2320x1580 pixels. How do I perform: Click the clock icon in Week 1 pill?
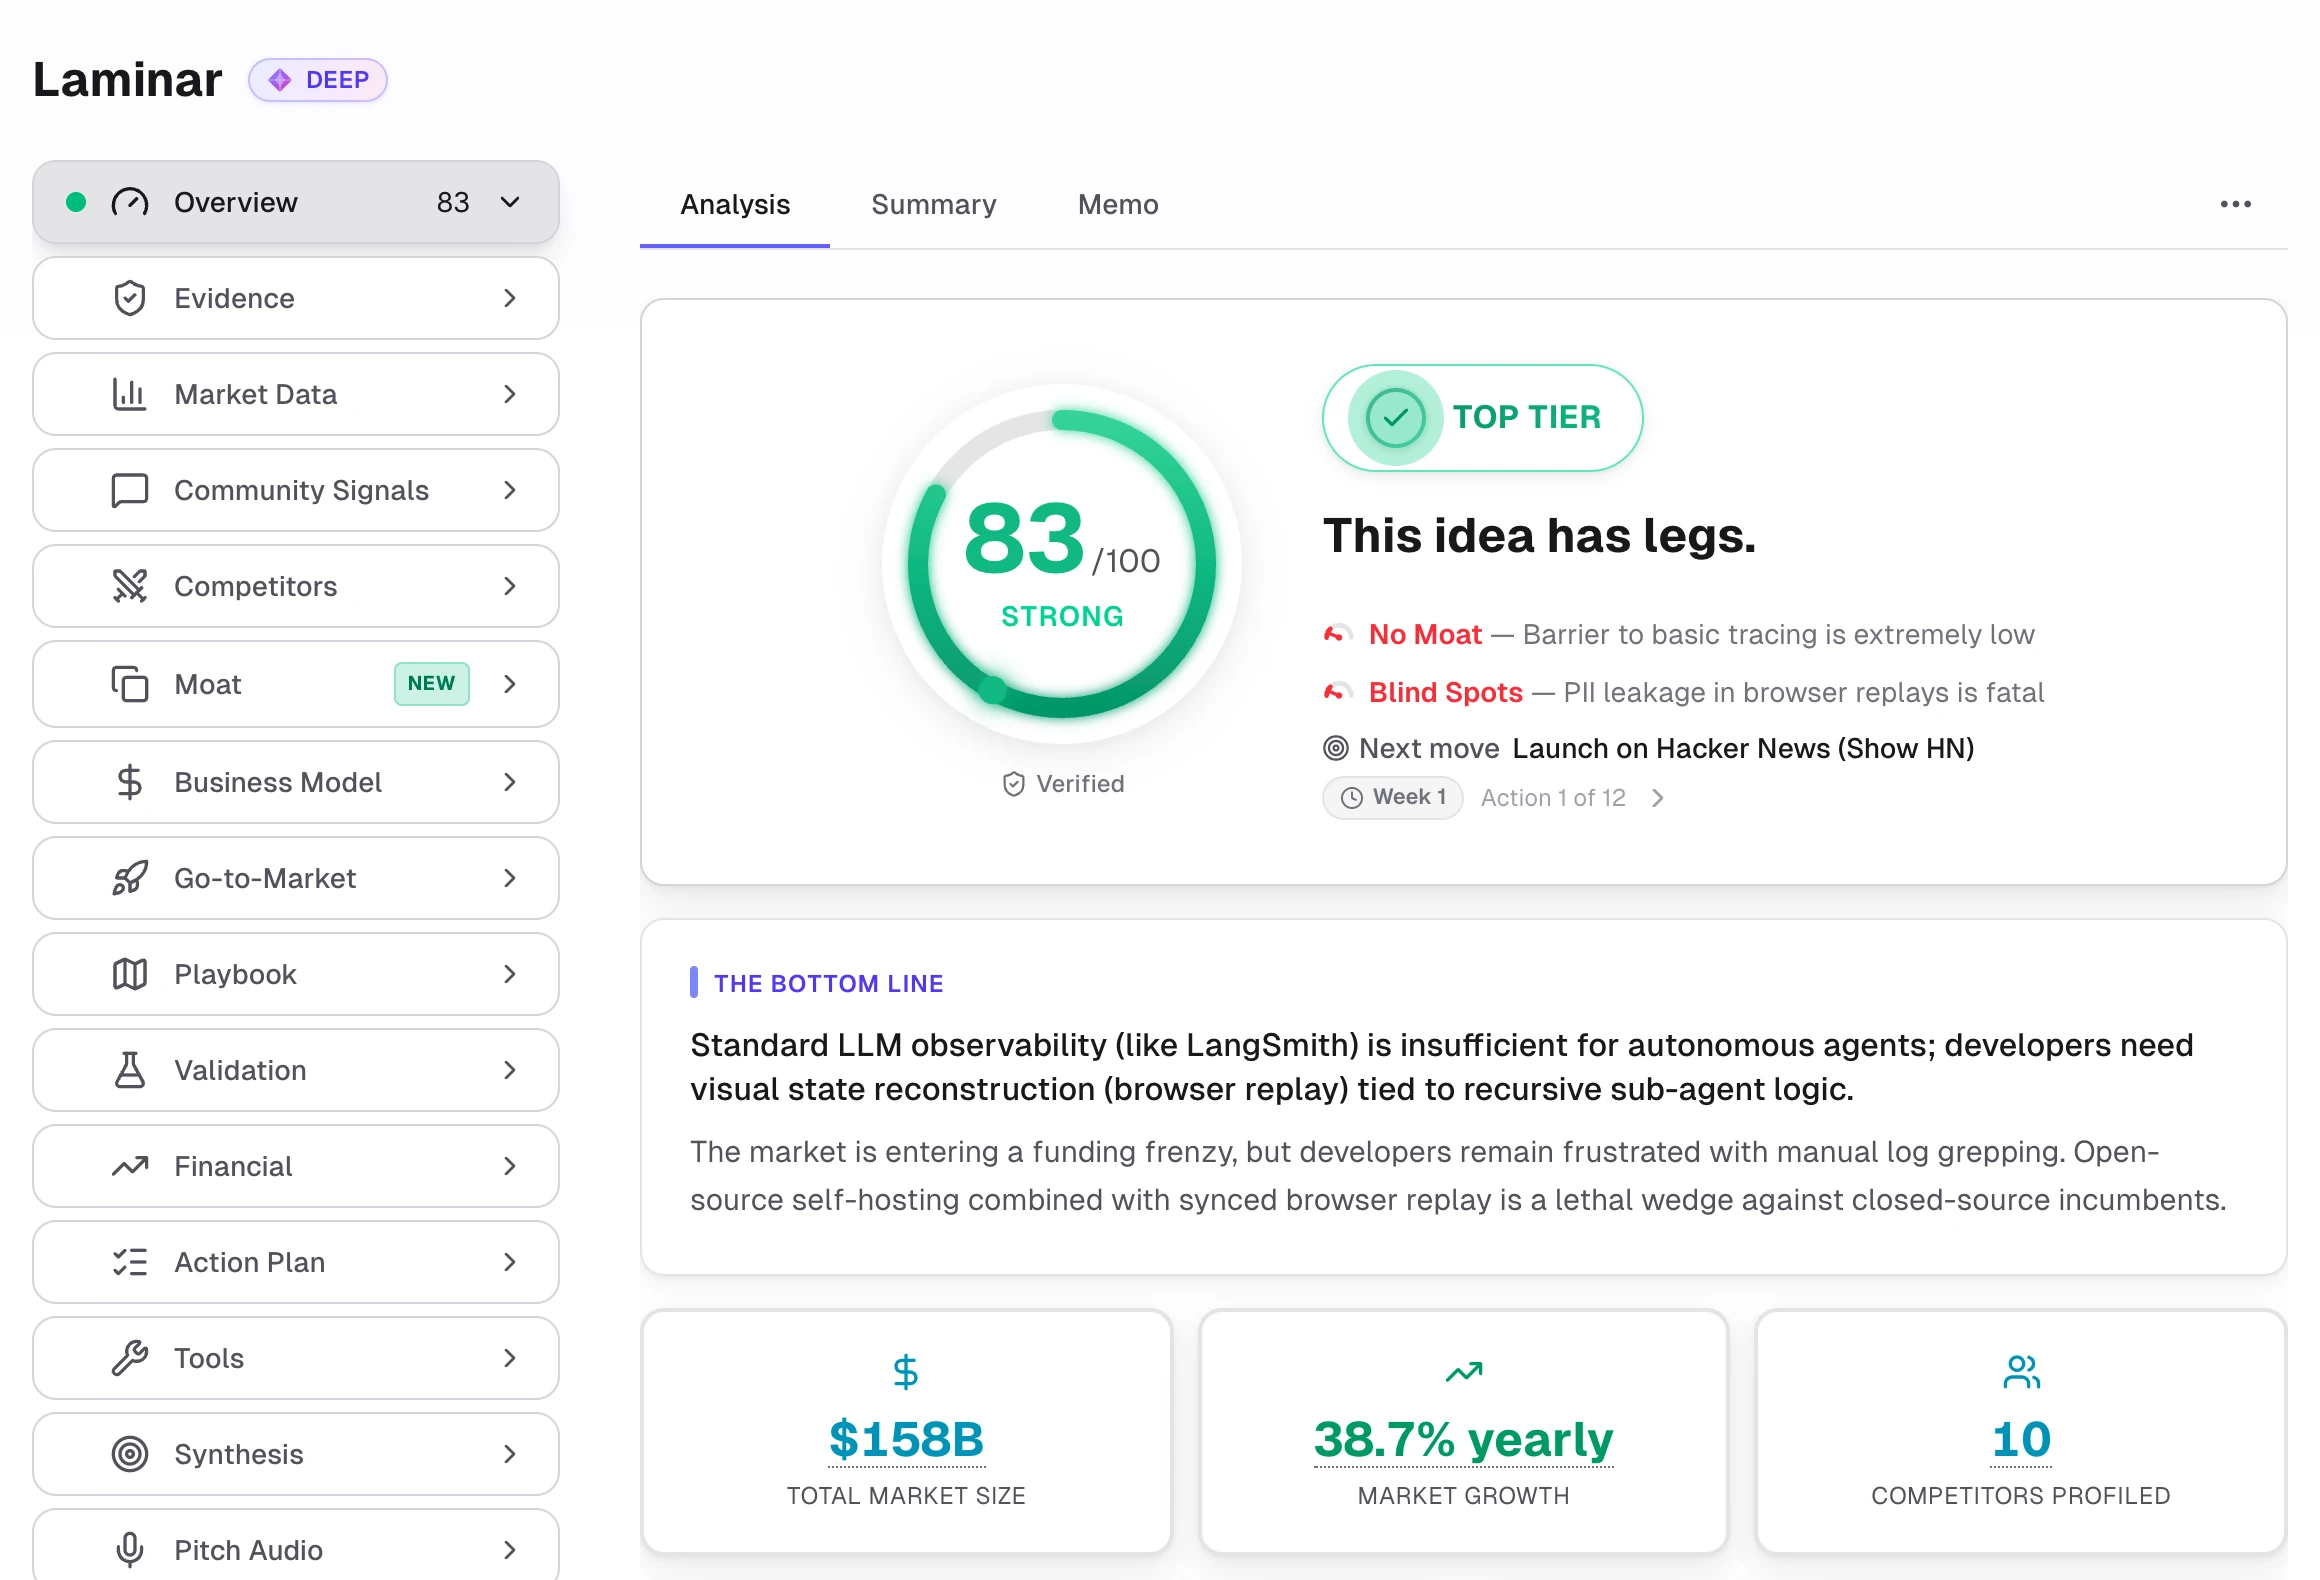[1352, 798]
